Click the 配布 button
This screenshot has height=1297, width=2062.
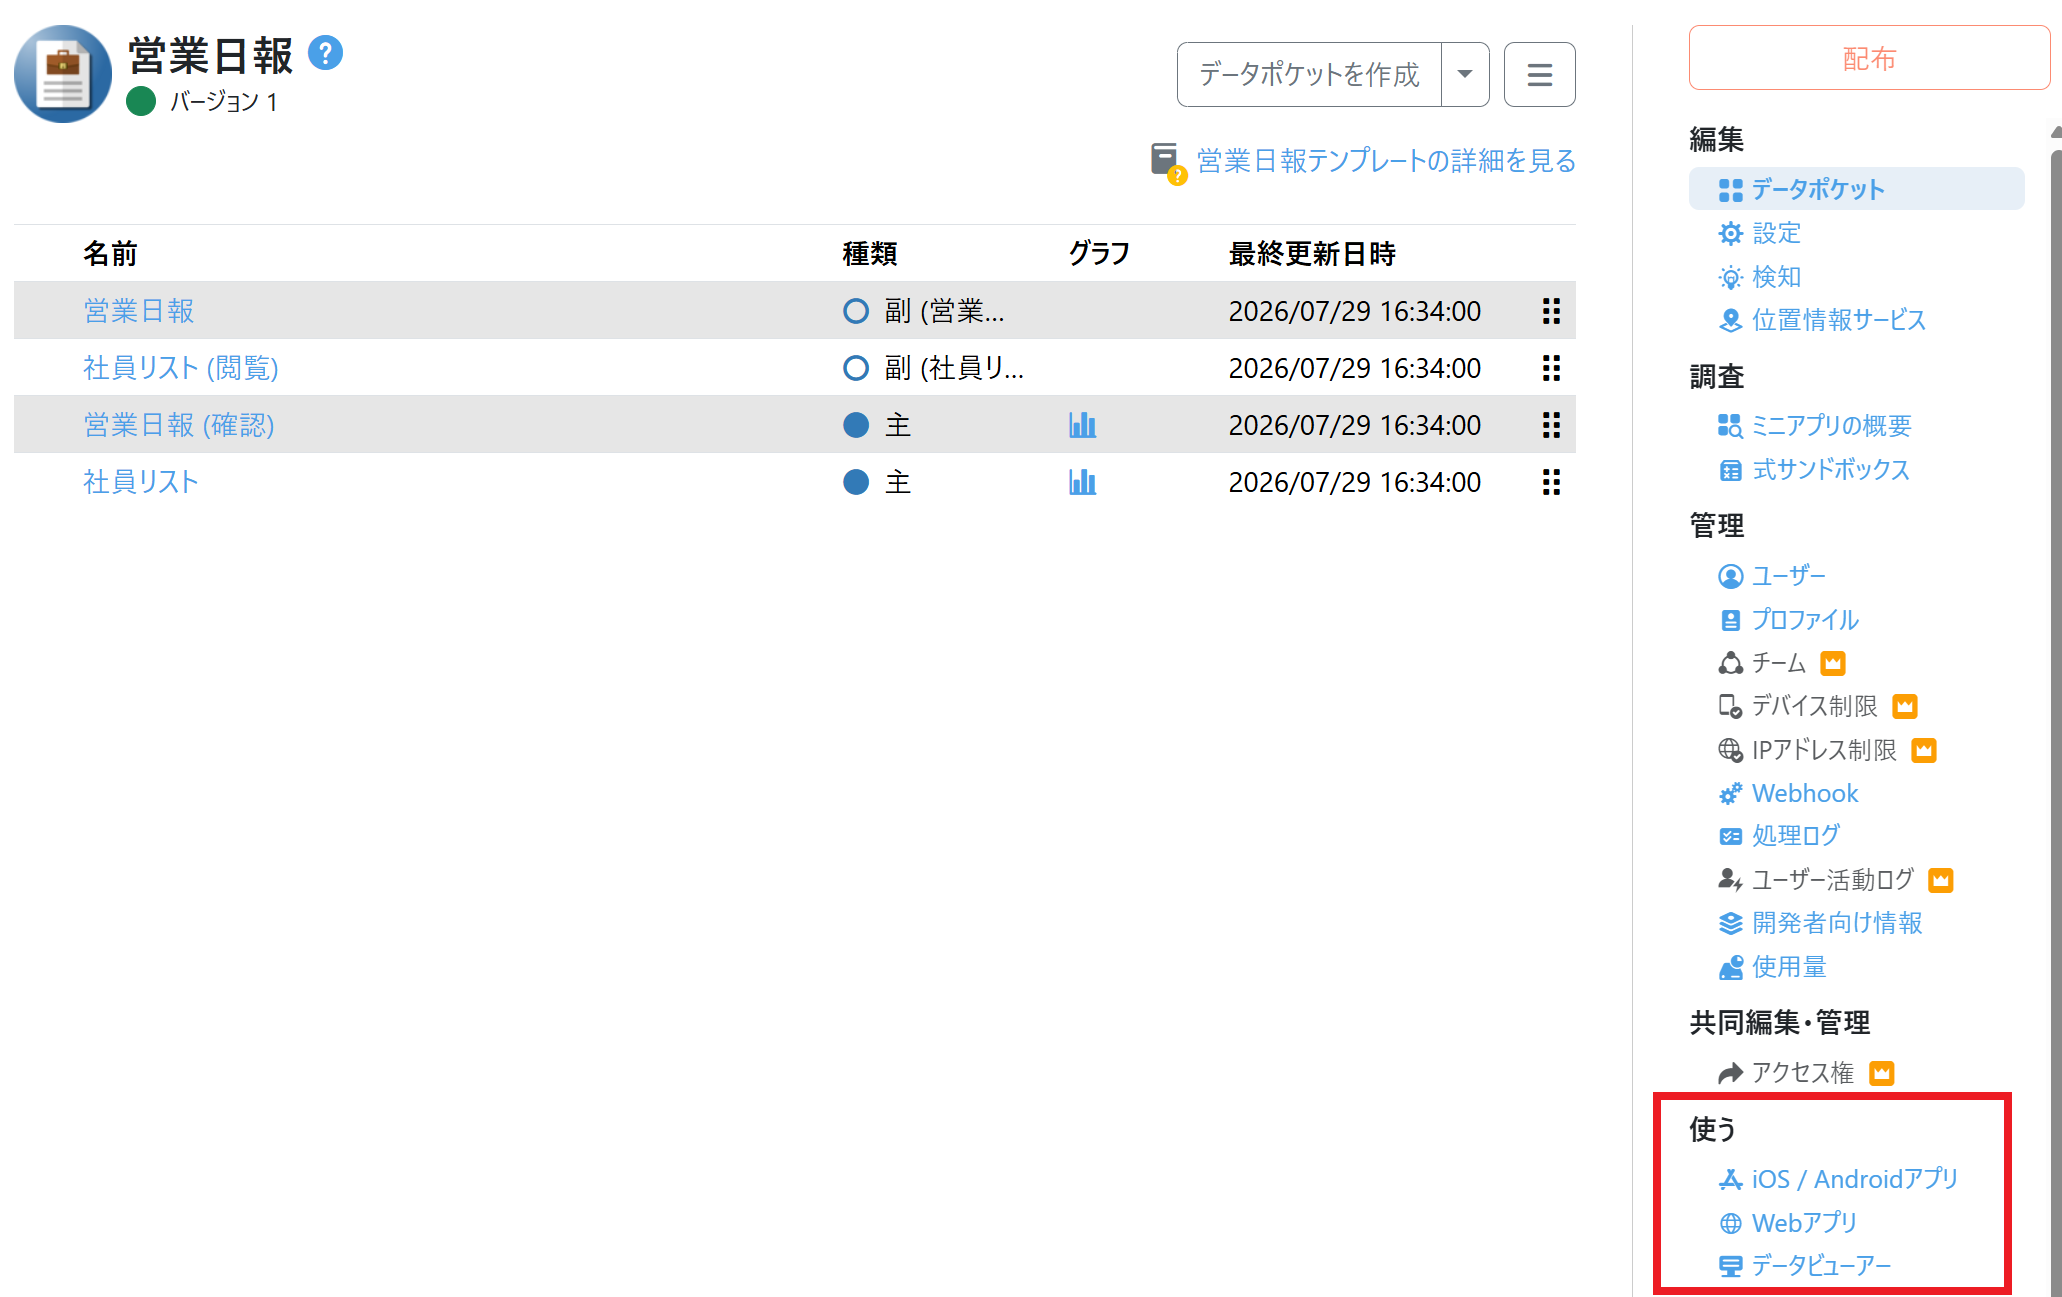pyautogui.click(x=1868, y=58)
